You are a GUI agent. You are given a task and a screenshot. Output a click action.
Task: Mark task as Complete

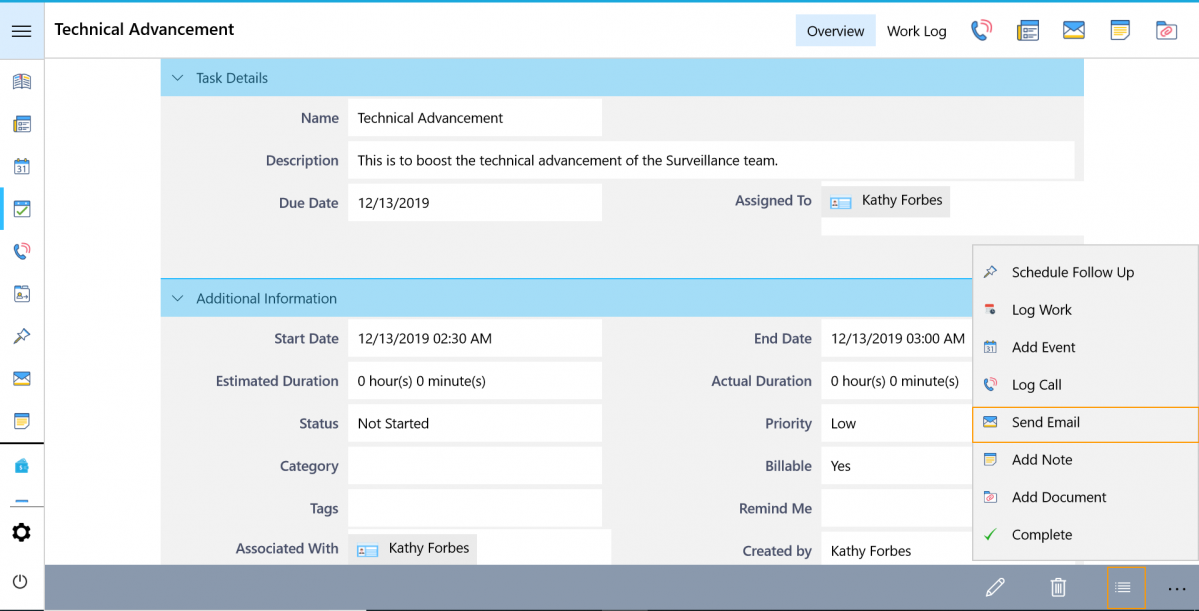[x=1041, y=535]
